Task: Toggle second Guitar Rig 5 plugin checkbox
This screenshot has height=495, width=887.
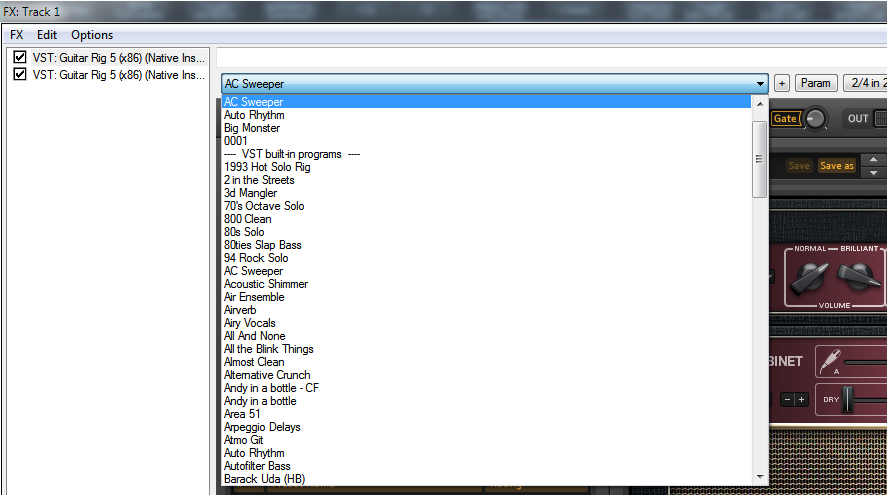Action: point(20,74)
